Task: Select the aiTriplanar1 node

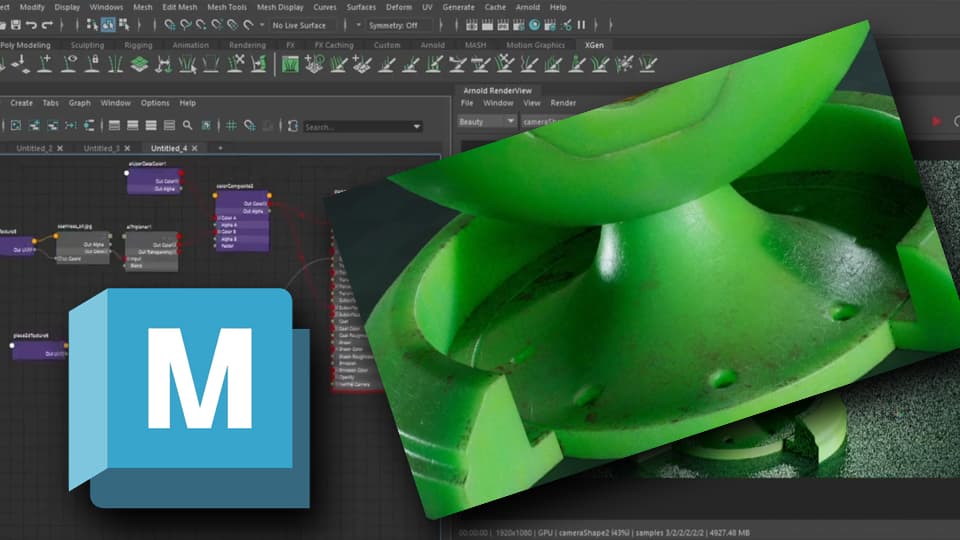Action: click(152, 250)
